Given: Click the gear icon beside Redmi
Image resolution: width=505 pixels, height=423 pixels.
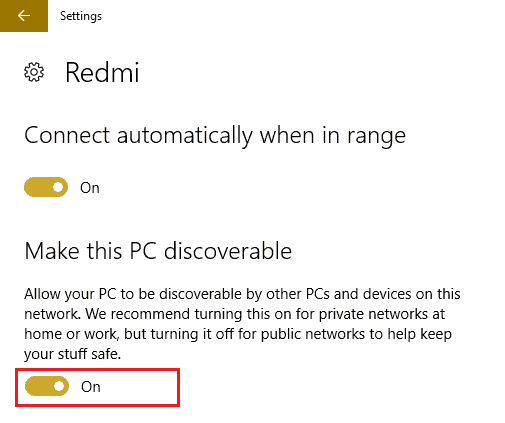Looking at the screenshot, I should (34, 72).
